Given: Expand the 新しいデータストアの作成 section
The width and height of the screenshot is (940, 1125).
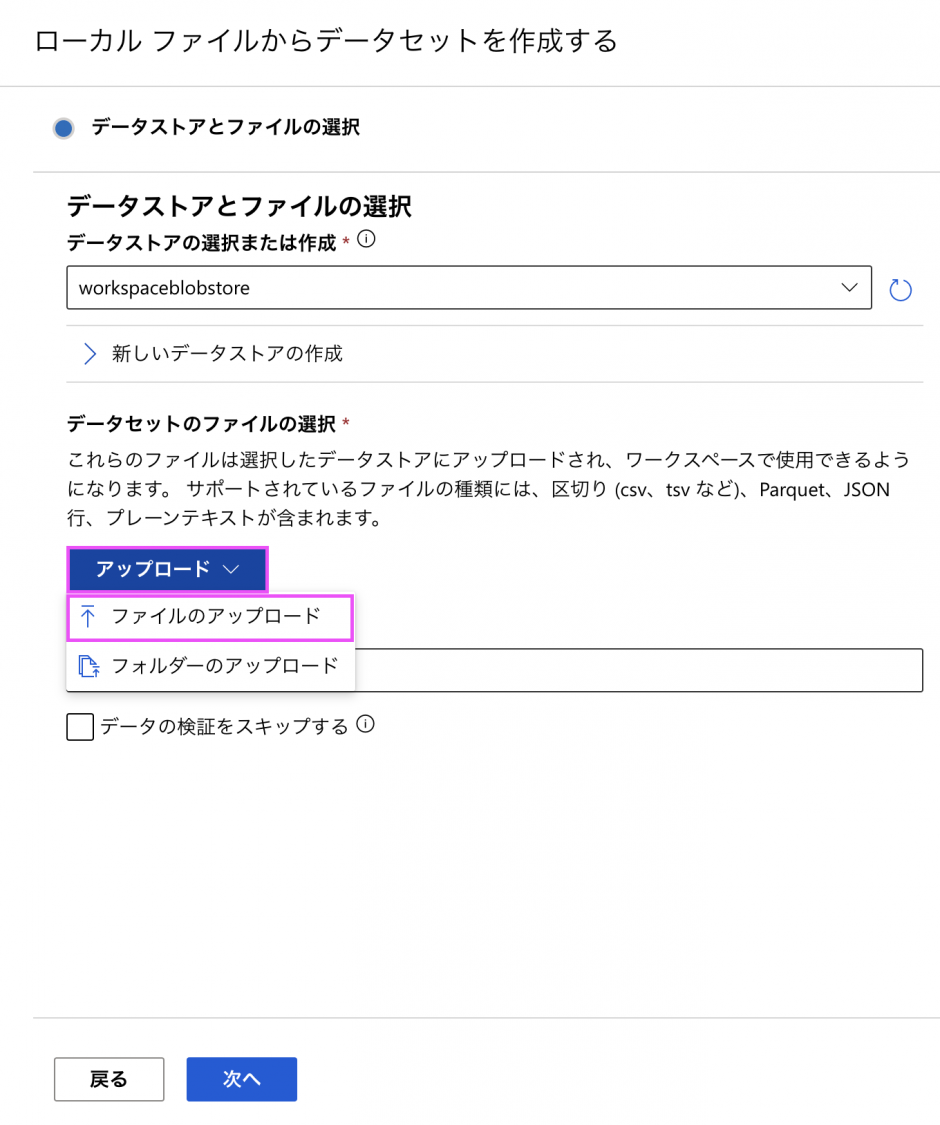Looking at the screenshot, I should click(x=227, y=353).
